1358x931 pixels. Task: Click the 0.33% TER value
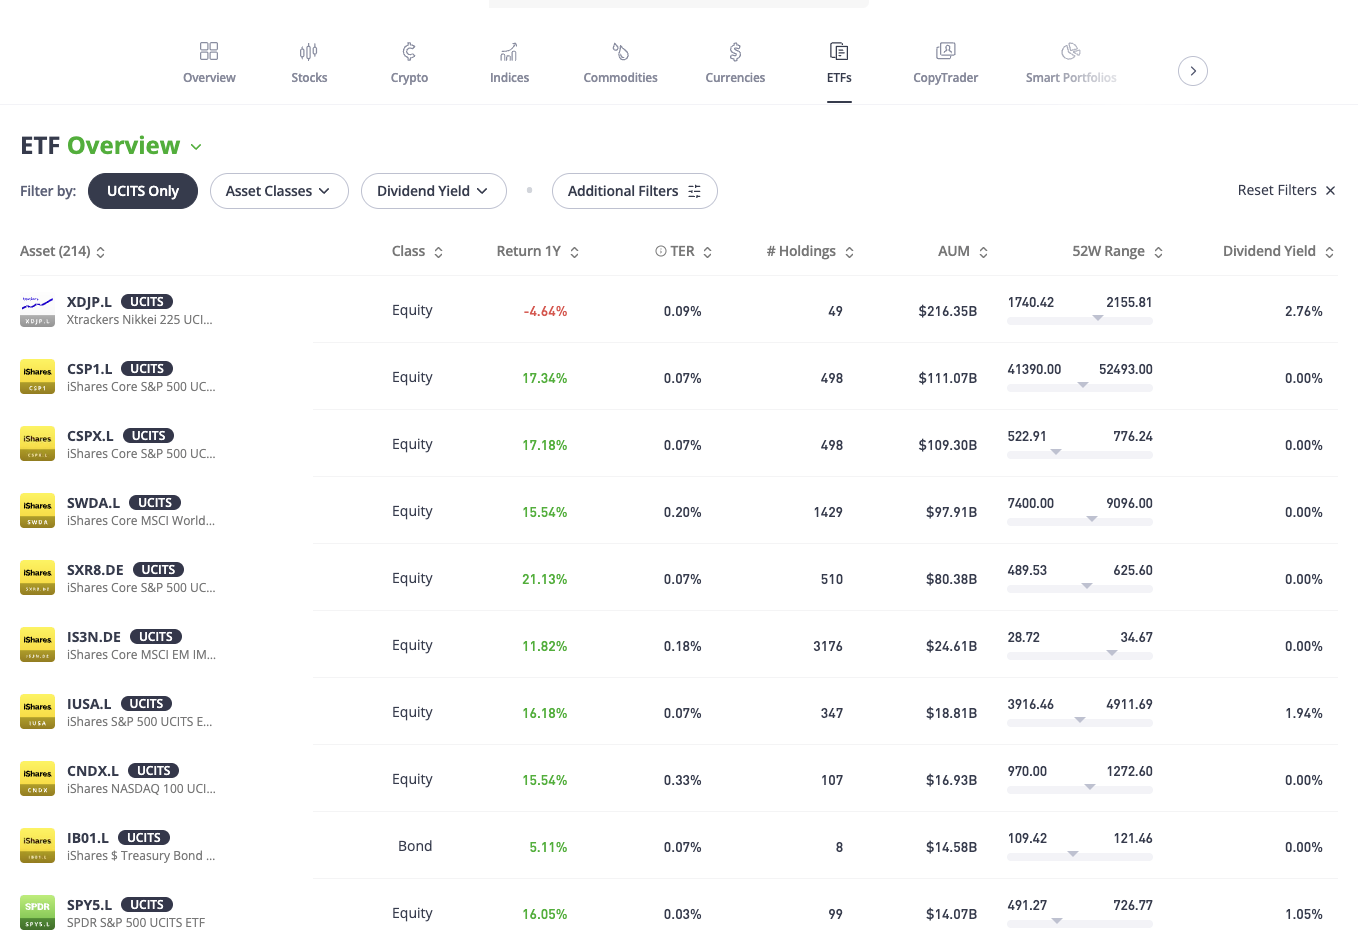pyautogui.click(x=683, y=780)
